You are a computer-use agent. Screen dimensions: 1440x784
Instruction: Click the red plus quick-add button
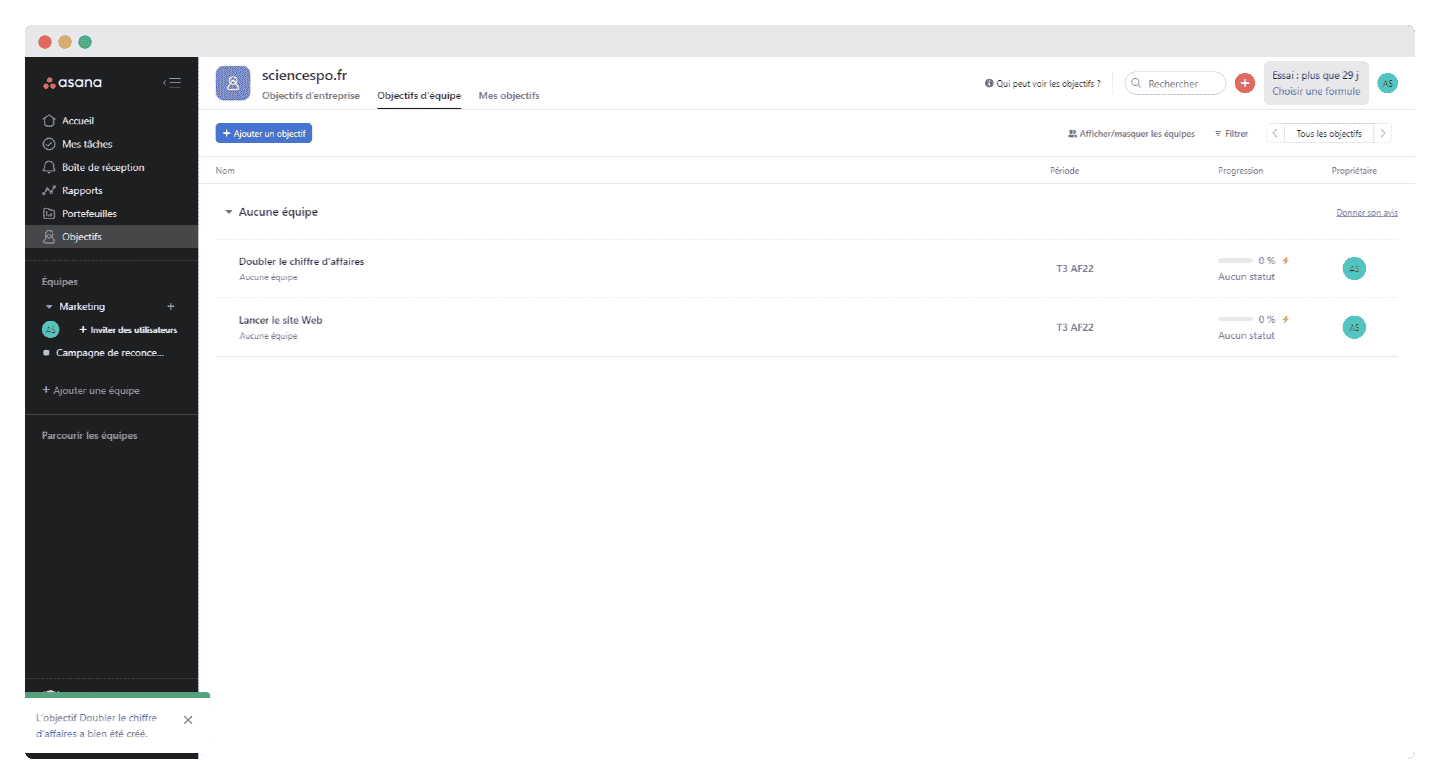point(1245,83)
